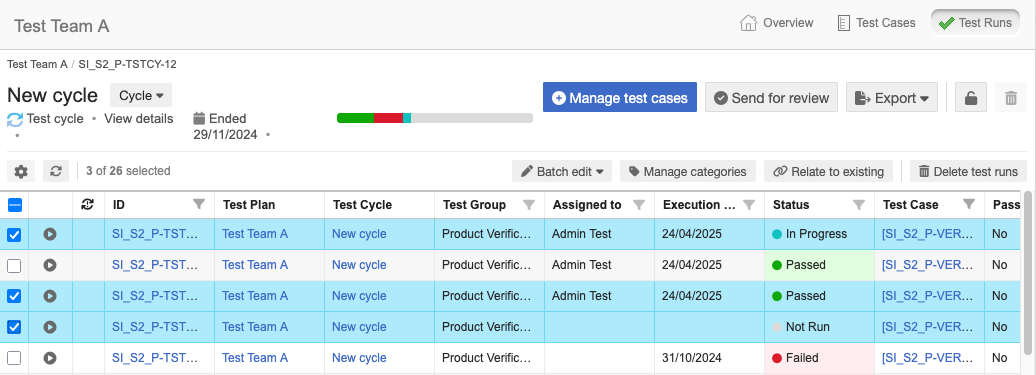This screenshot has height=375, width=1036.
Task: Open the Export dropdown
Action: [x=892, y=98]
